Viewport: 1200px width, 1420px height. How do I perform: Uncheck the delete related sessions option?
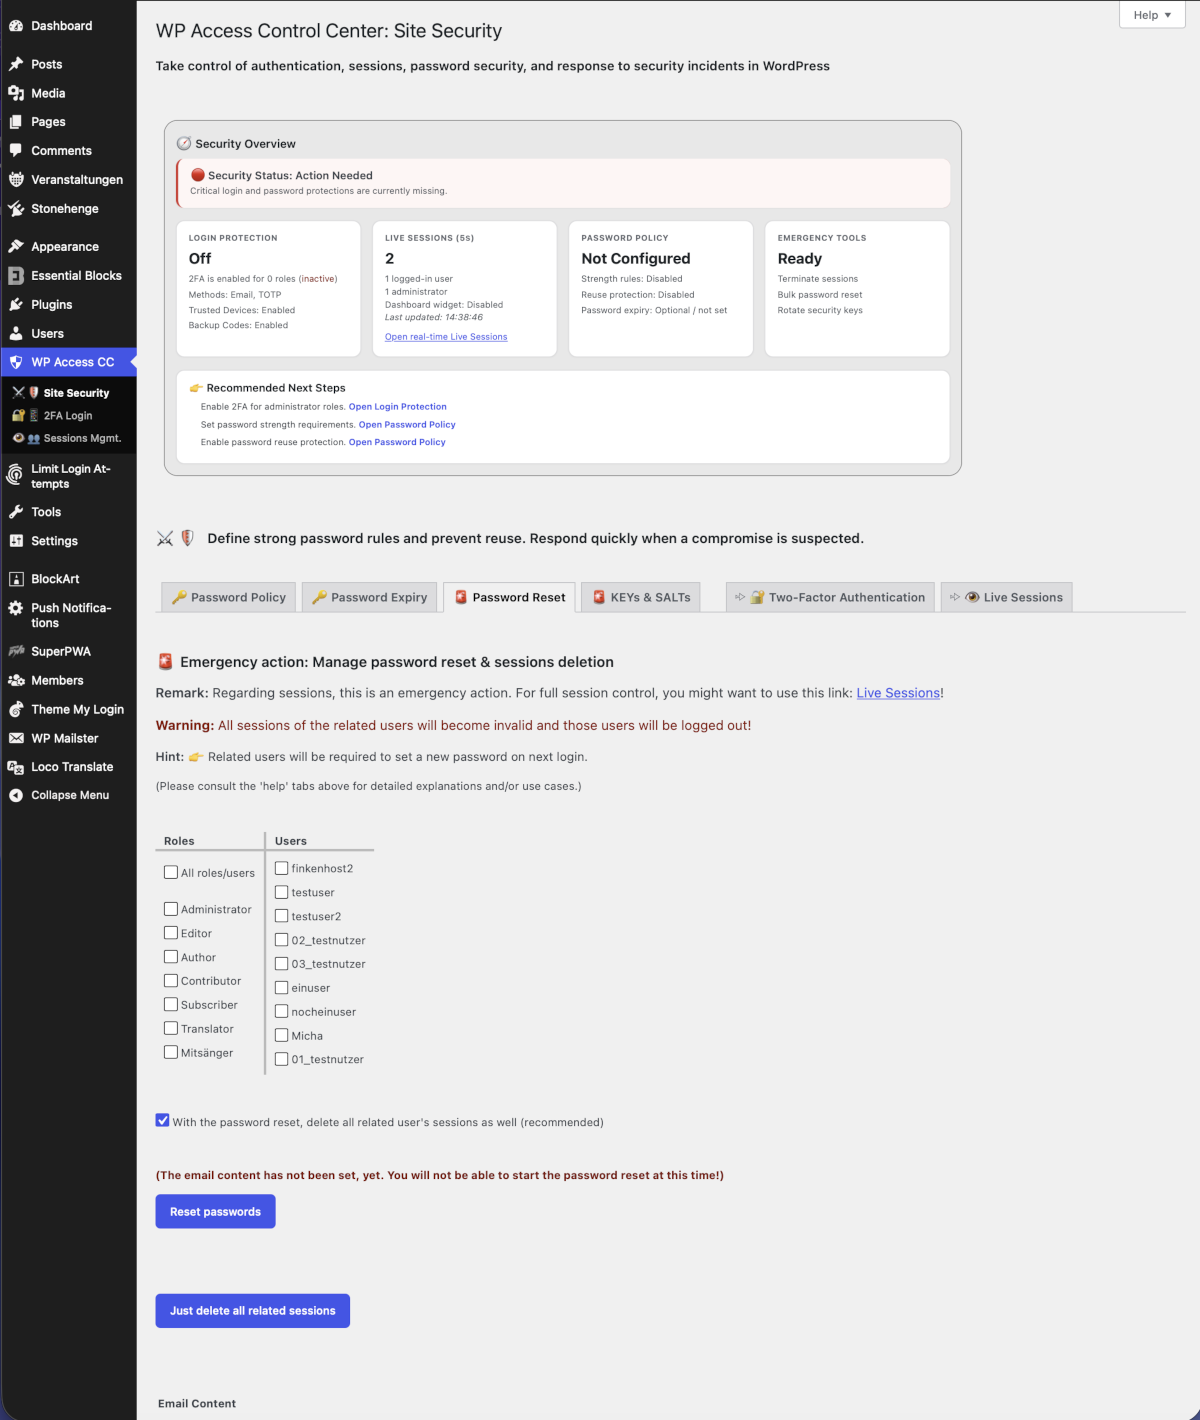[162, 1120]
